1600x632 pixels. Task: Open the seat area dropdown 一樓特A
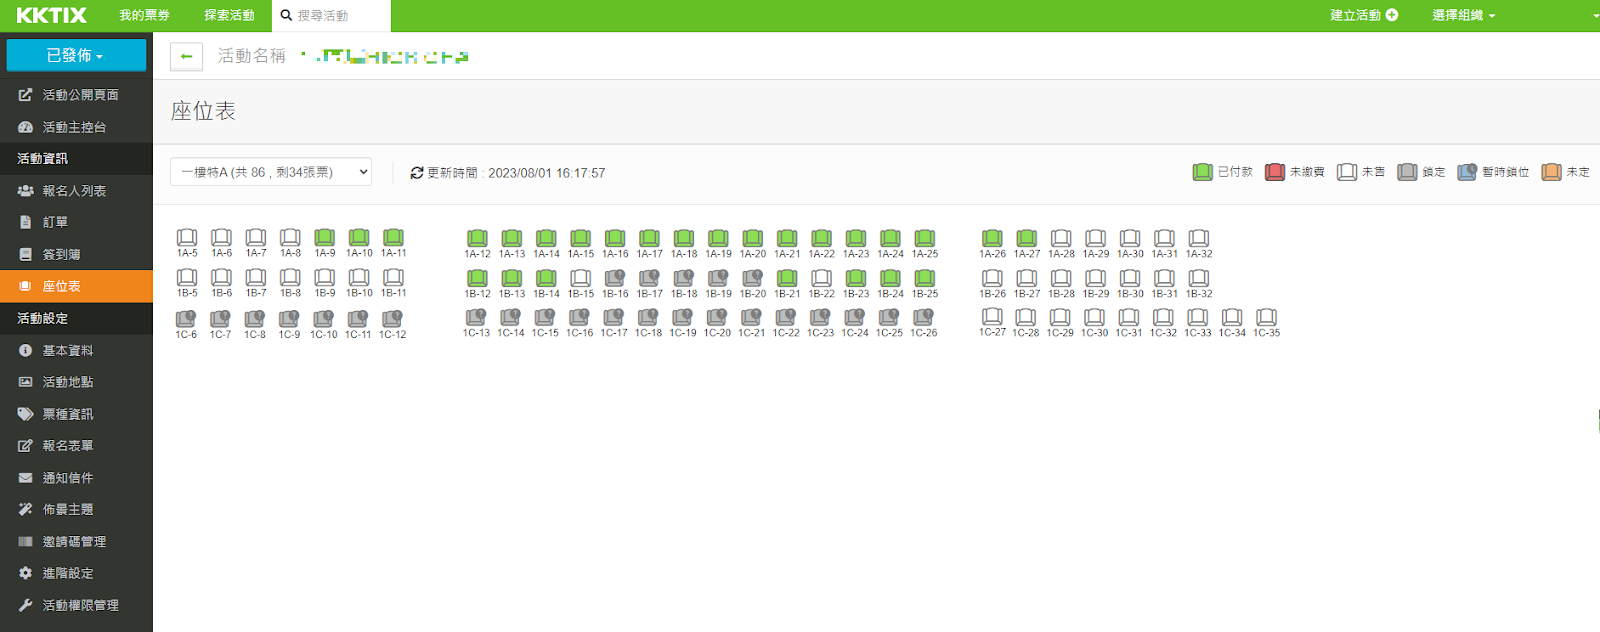(271, 172)
